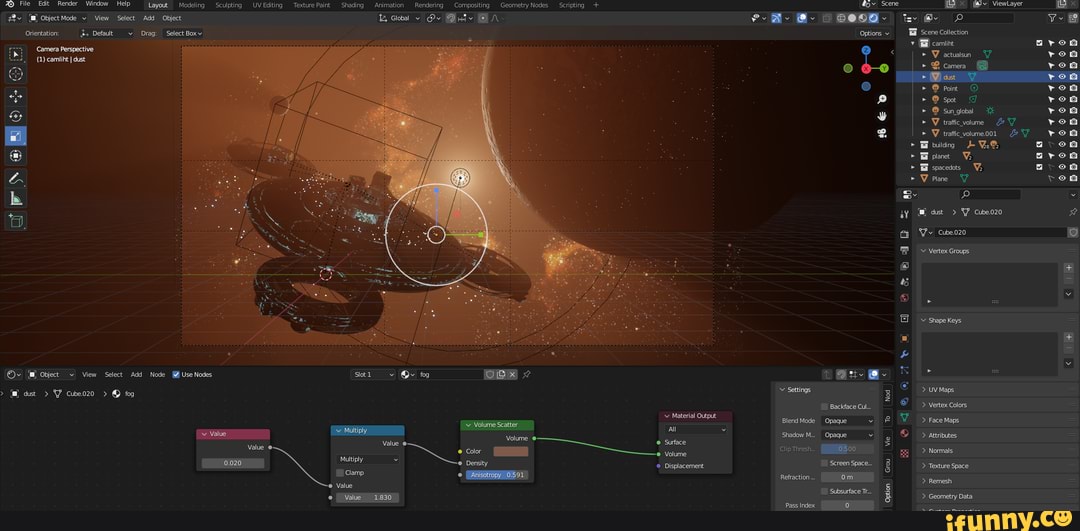The width and height of the screenshot is (1080, 531).
Task: Click the zoom magnifier icon in viewport
Action: [882, 99]
